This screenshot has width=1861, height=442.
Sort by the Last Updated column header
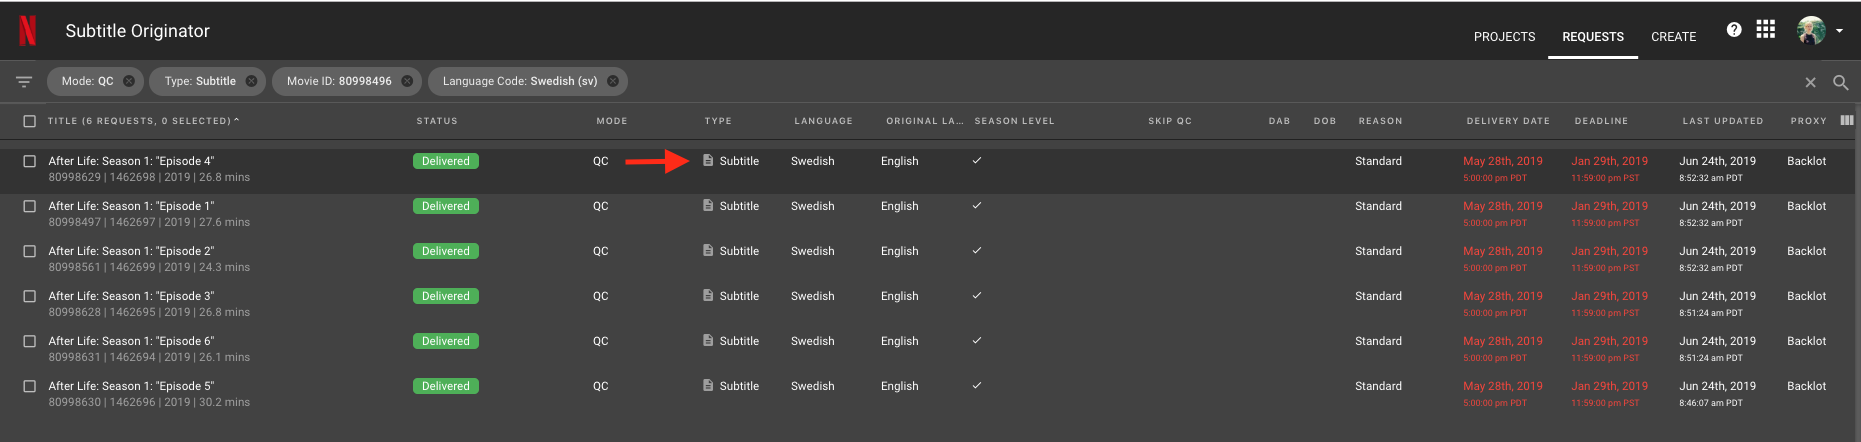pyautogui.click(x=1722, y=121)
